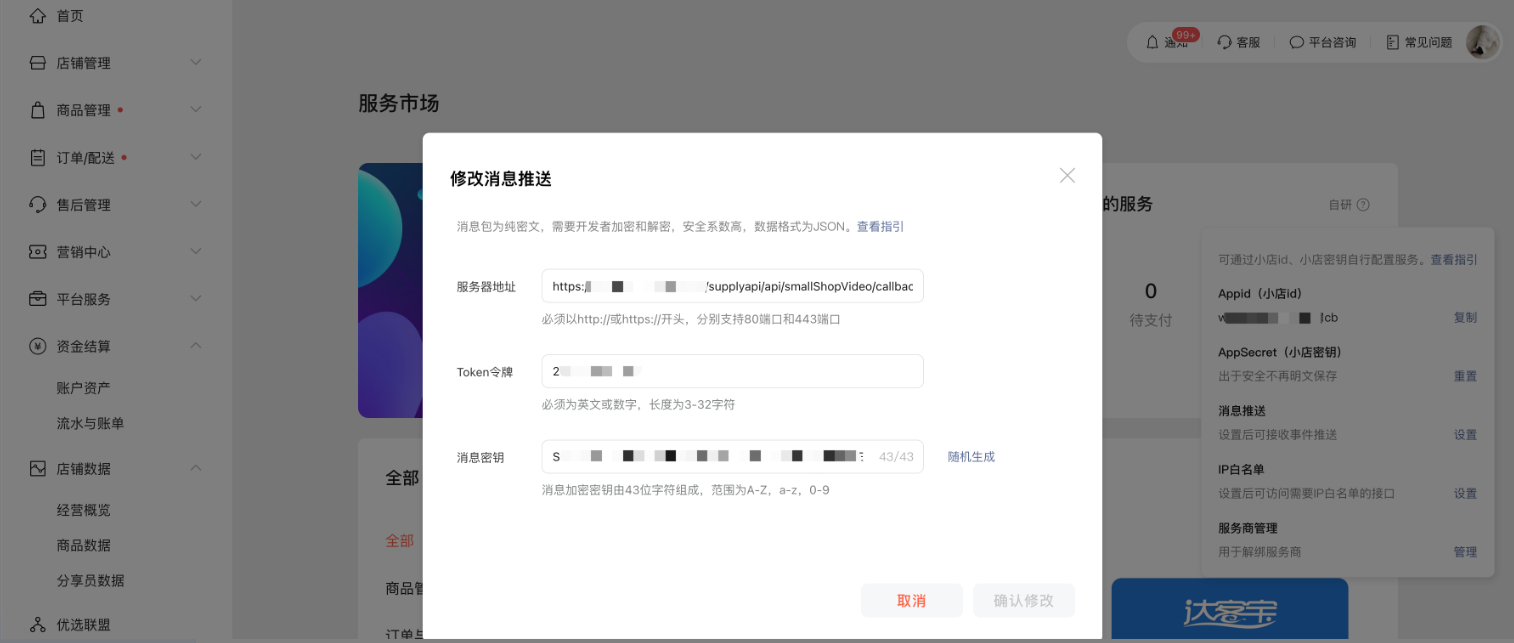Image resolution: width=1514 pixels, height=643 pixels.
Task: Click the 售后管理 headset icon
Action: click(x=38, y=205)
